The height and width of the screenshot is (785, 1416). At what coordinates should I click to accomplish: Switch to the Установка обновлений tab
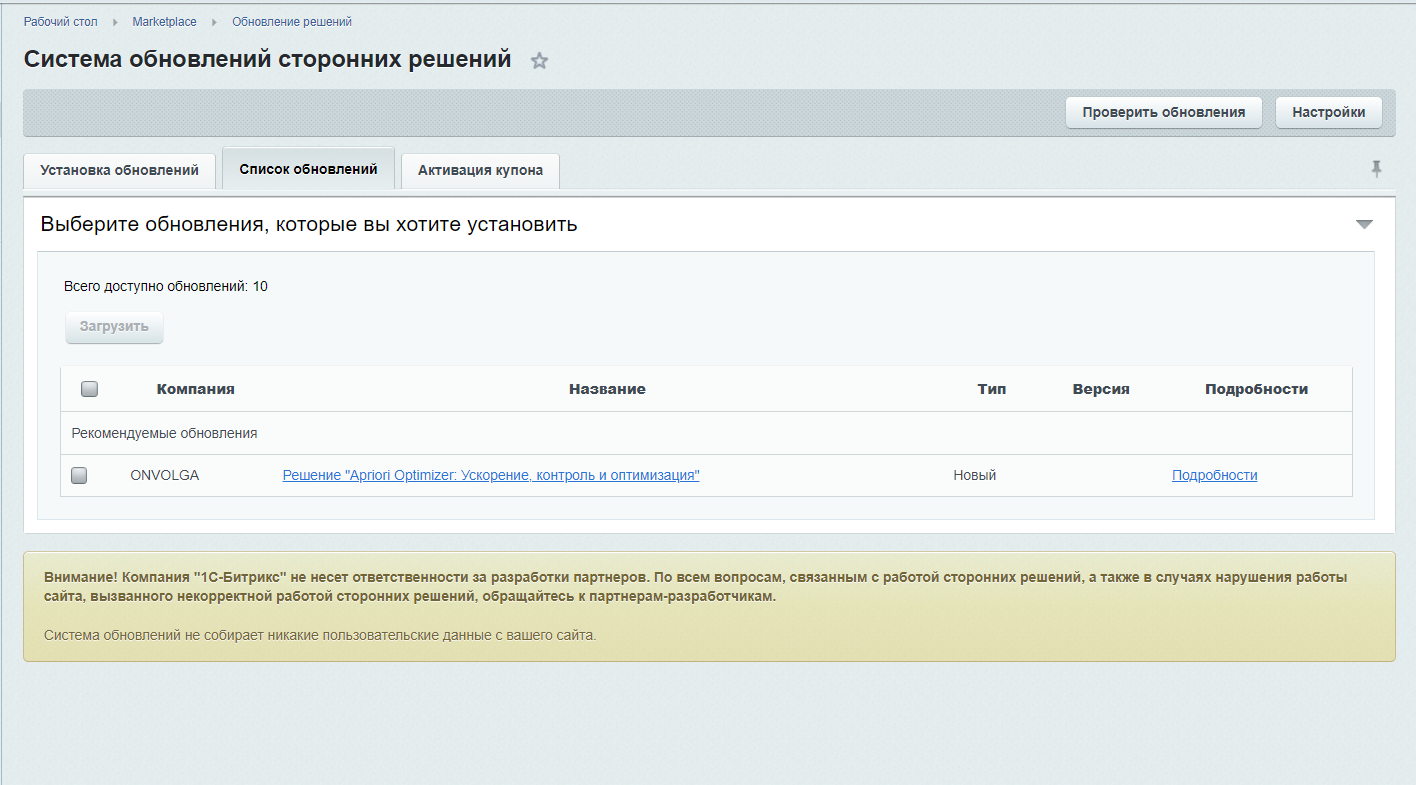119,170
